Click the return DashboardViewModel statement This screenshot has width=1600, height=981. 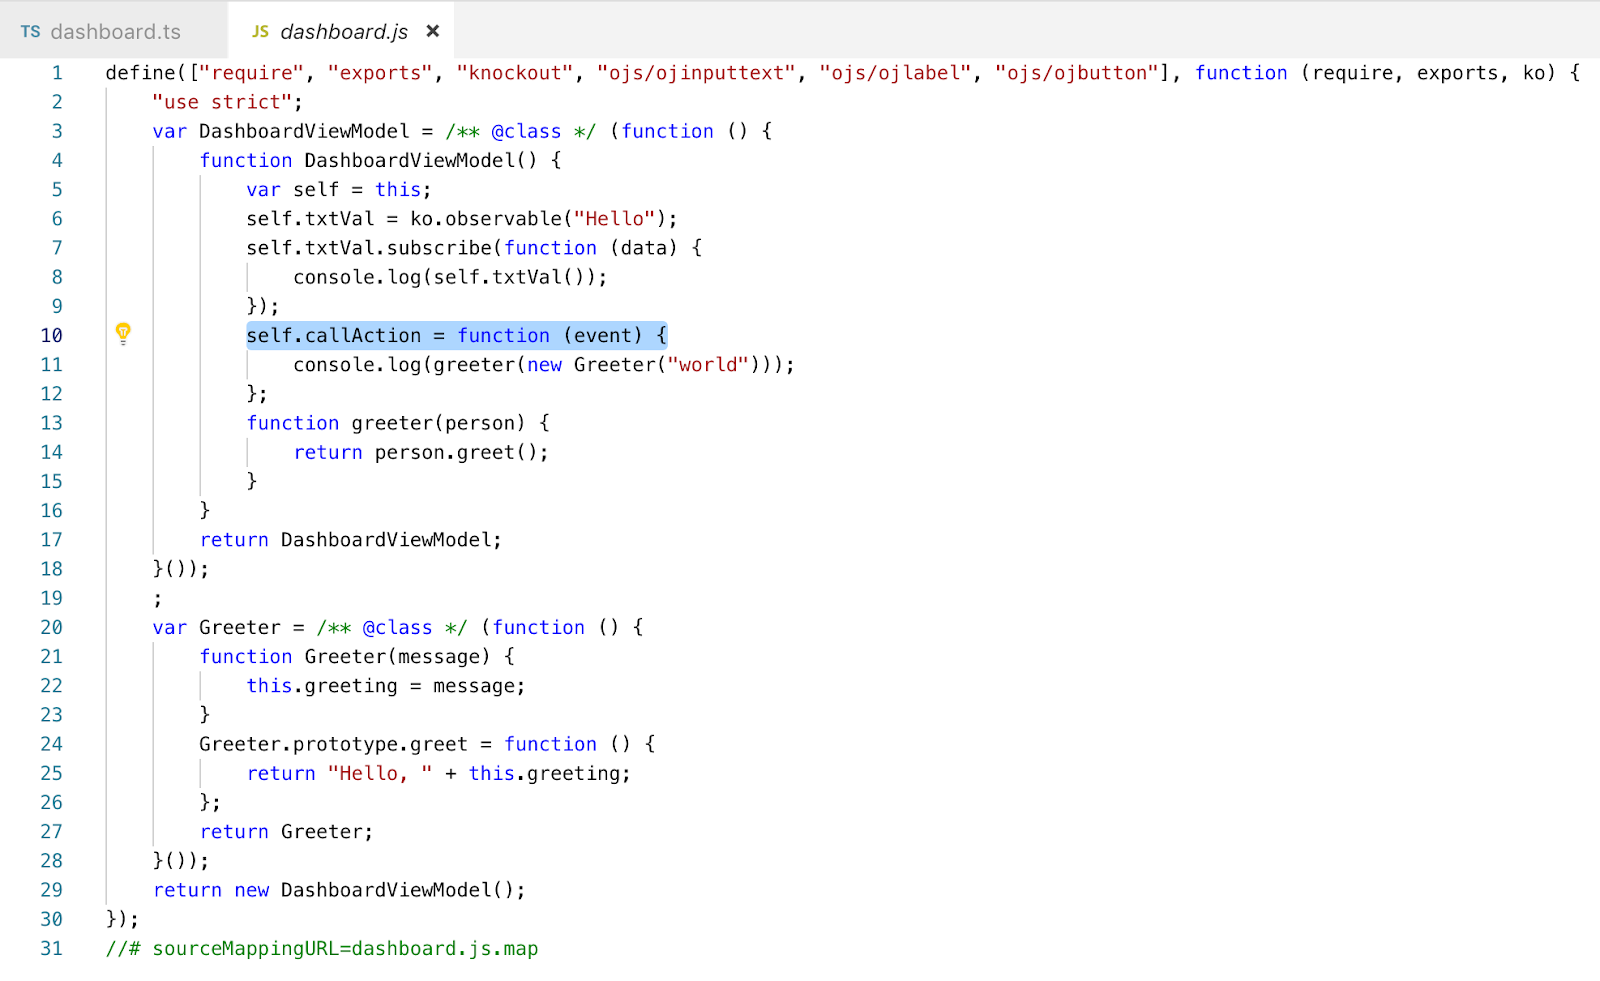coord(350,539)
